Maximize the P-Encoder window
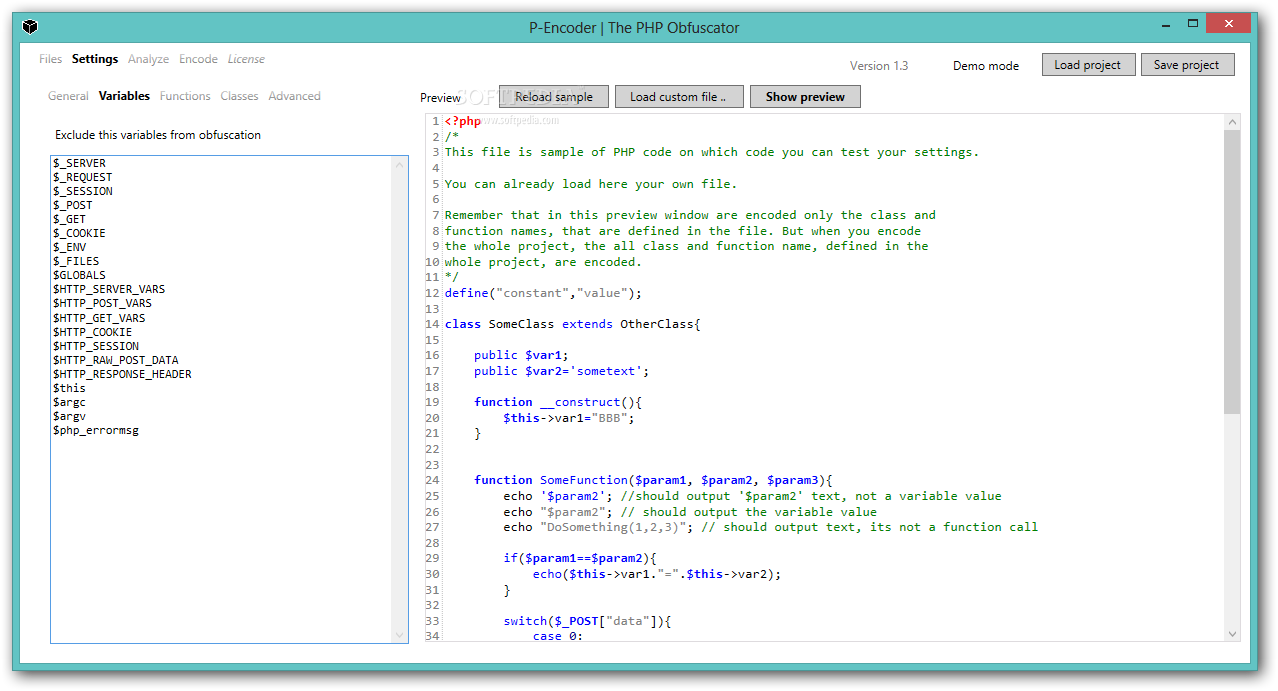This screenshot has height=691, width=1278. 1193,24
